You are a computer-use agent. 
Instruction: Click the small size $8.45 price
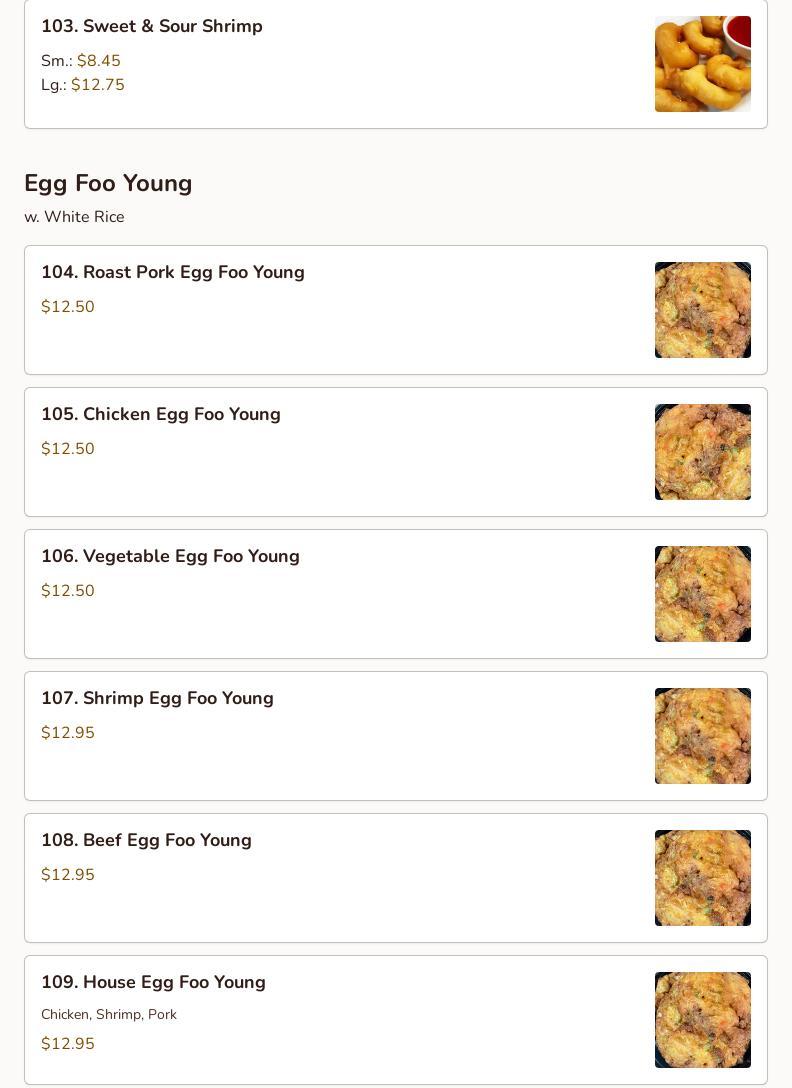99,61
